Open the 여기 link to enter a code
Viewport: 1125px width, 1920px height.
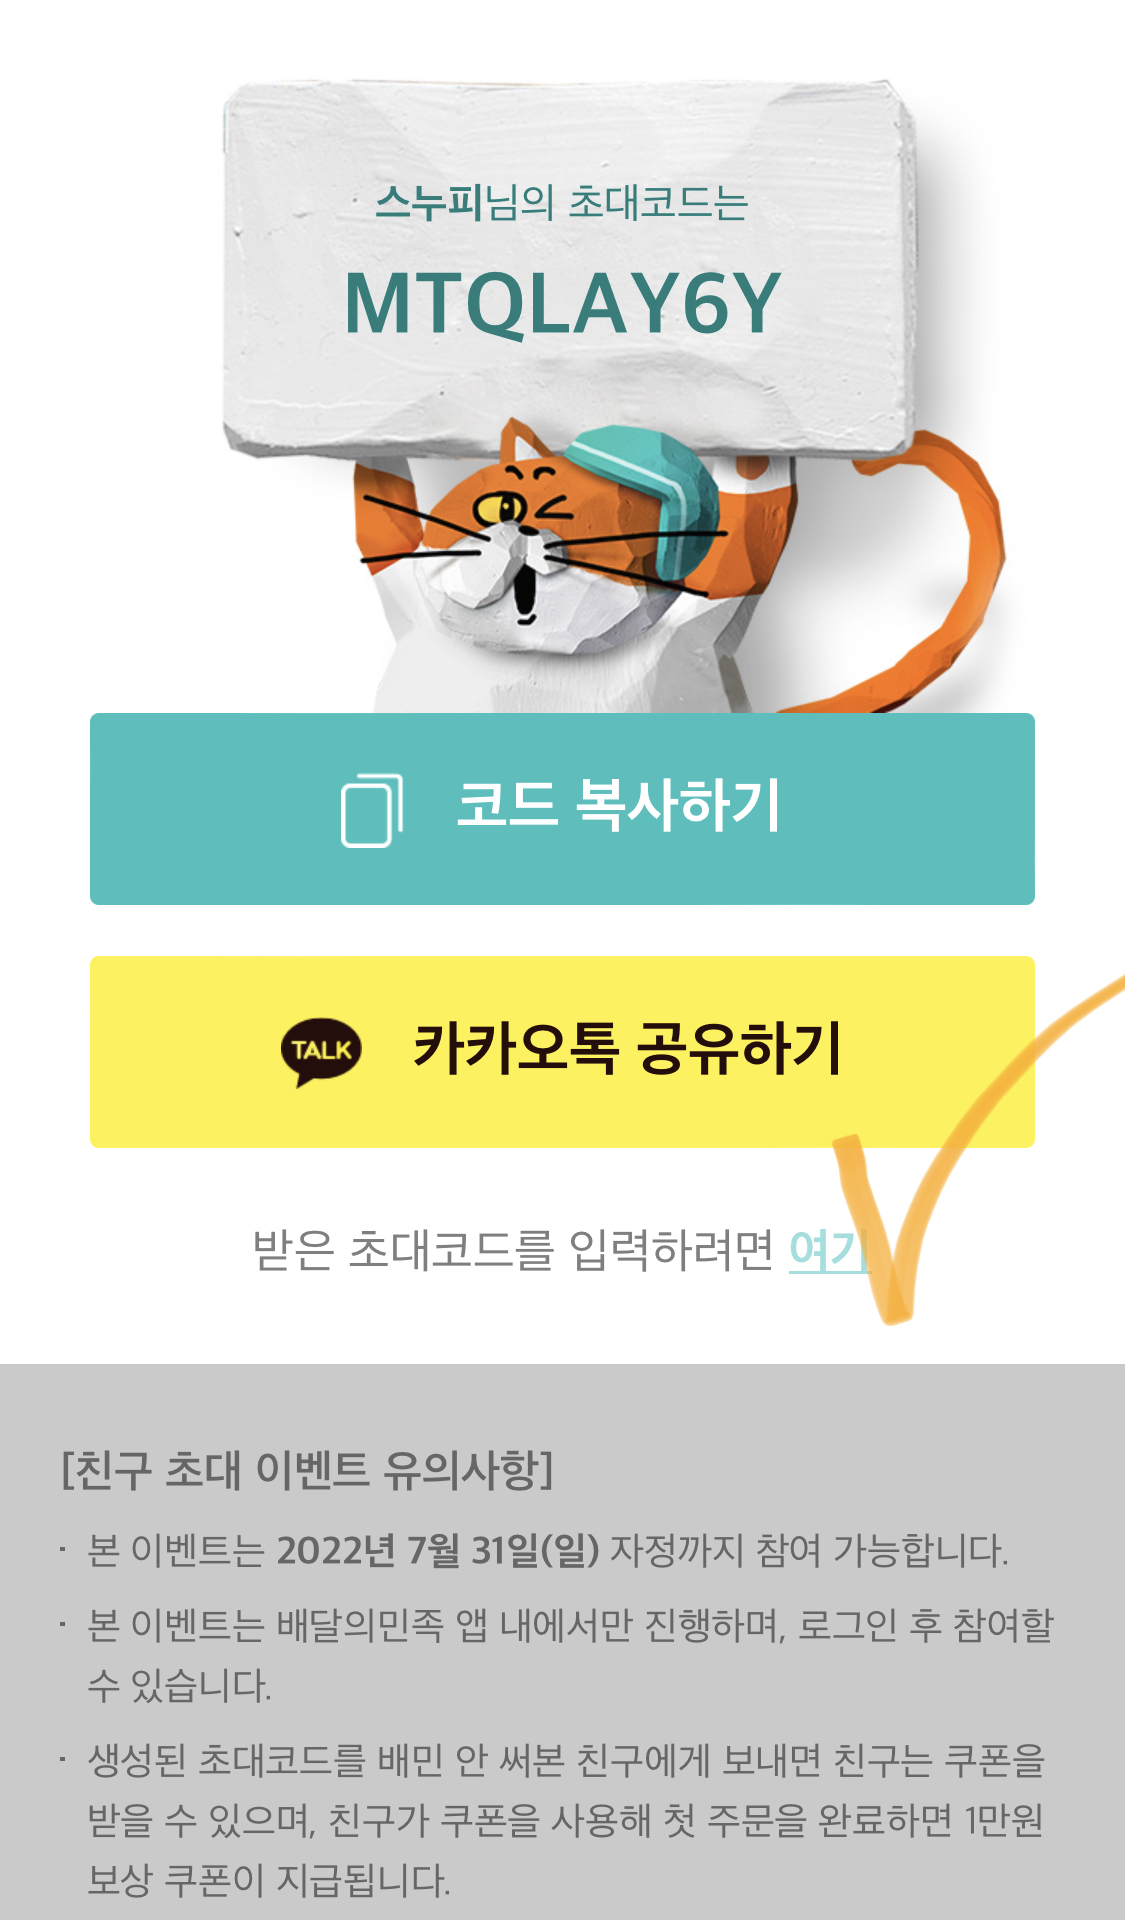tap(827, 1250)
